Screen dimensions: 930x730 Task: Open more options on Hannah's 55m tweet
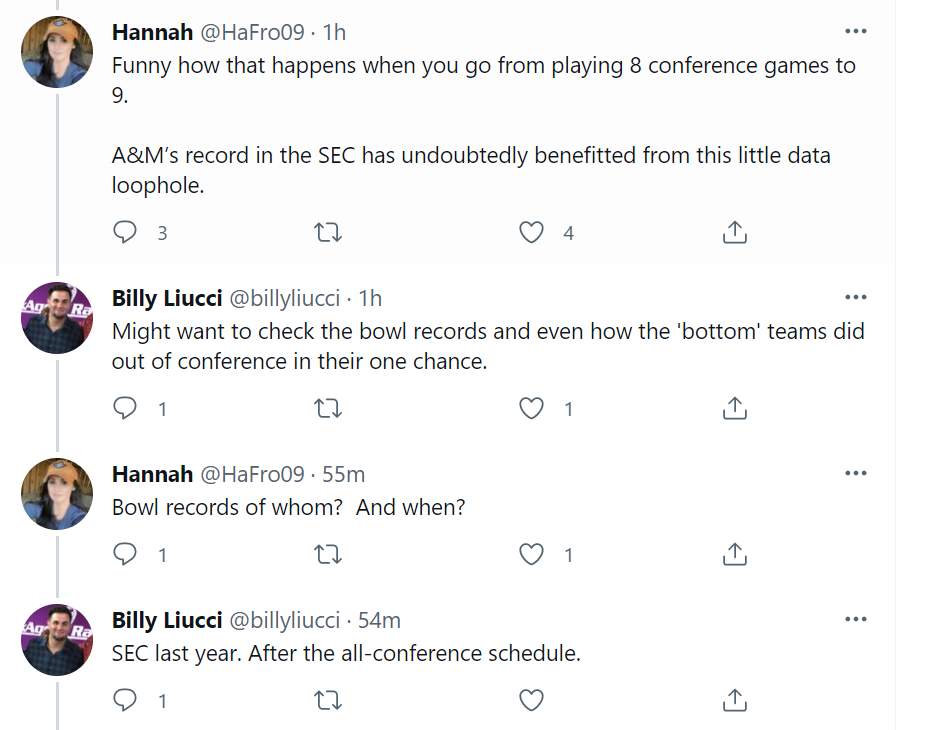(x=855, y=472)
